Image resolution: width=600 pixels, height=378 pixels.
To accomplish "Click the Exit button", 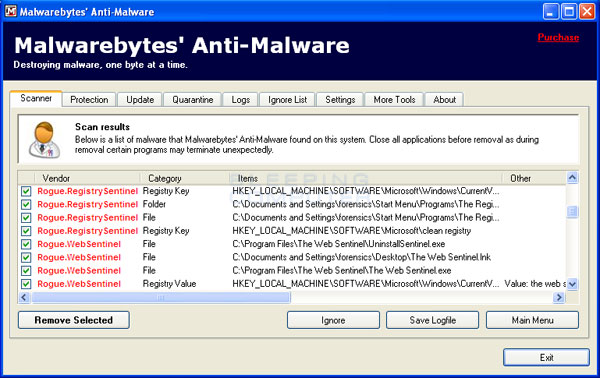I will click(546, 357).
